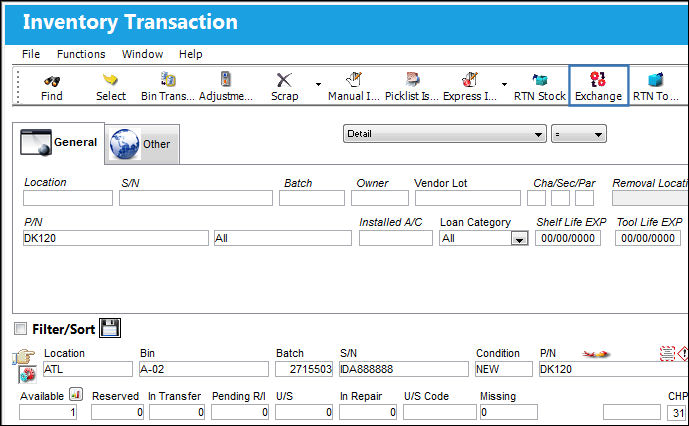Open the Functions menu
The width and height of the screenshot is (689, 426).
[81, 54]
